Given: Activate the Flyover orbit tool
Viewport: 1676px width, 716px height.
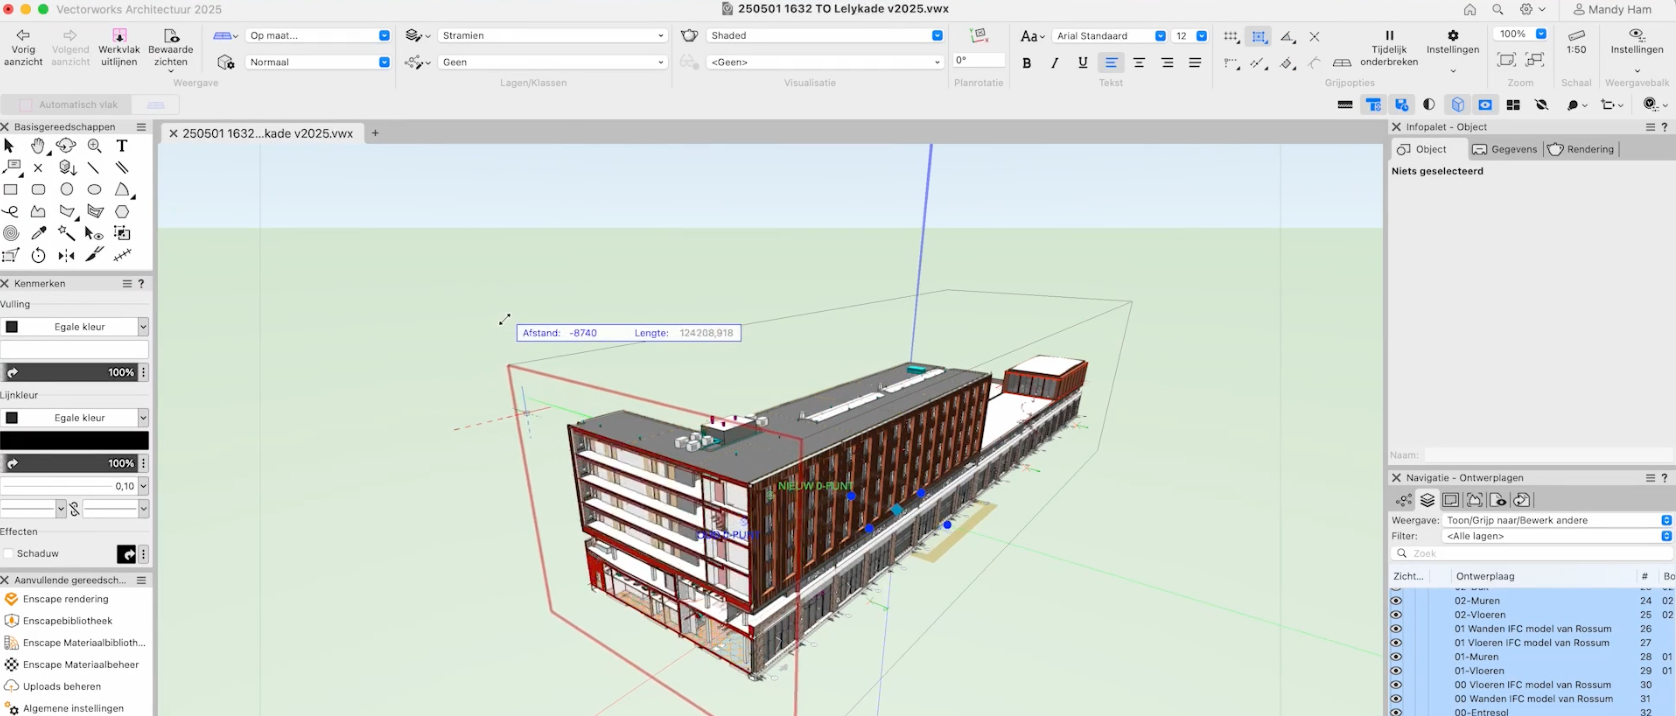Looking at the screenshot, I should coord(66,146).
